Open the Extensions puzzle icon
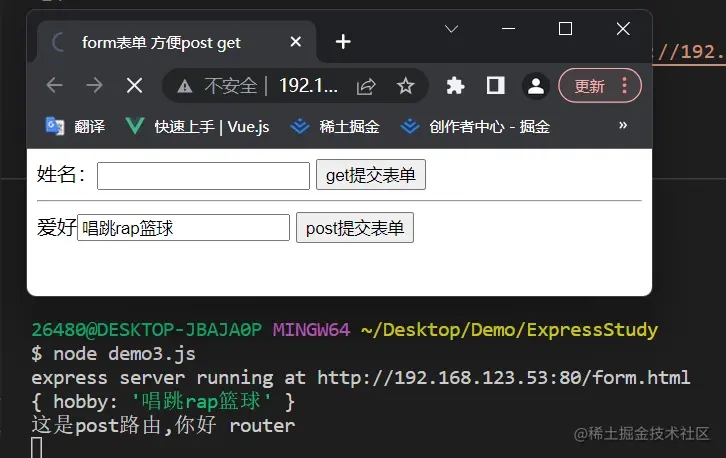726x458 pixels. [455, 86]
